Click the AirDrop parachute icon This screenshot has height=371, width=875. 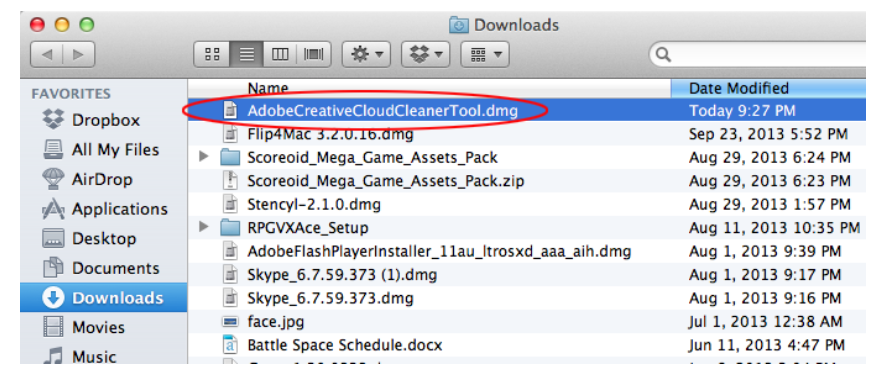tap(53, 179)
